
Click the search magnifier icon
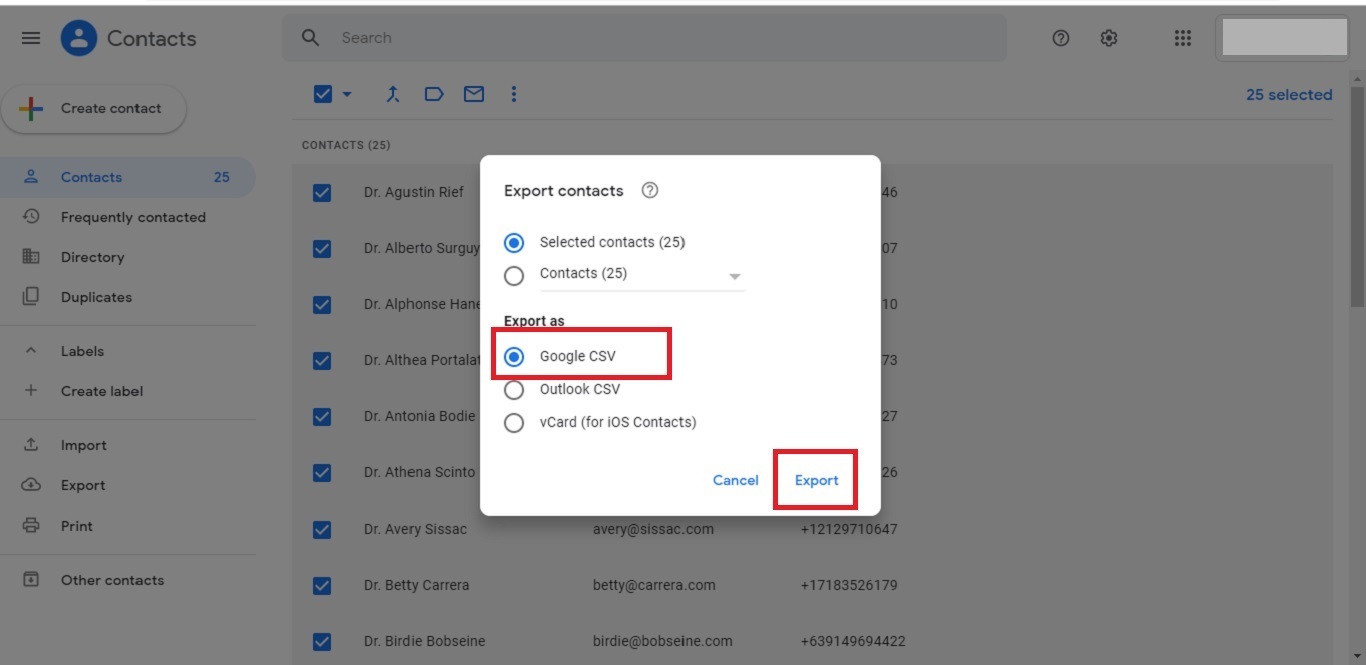pos(311,38)
